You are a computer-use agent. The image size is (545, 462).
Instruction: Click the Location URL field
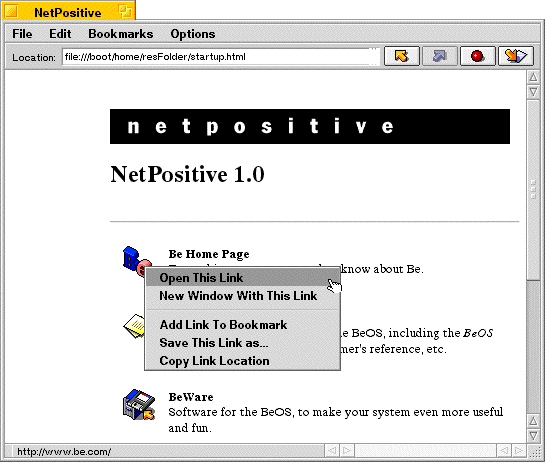point(220,56)
